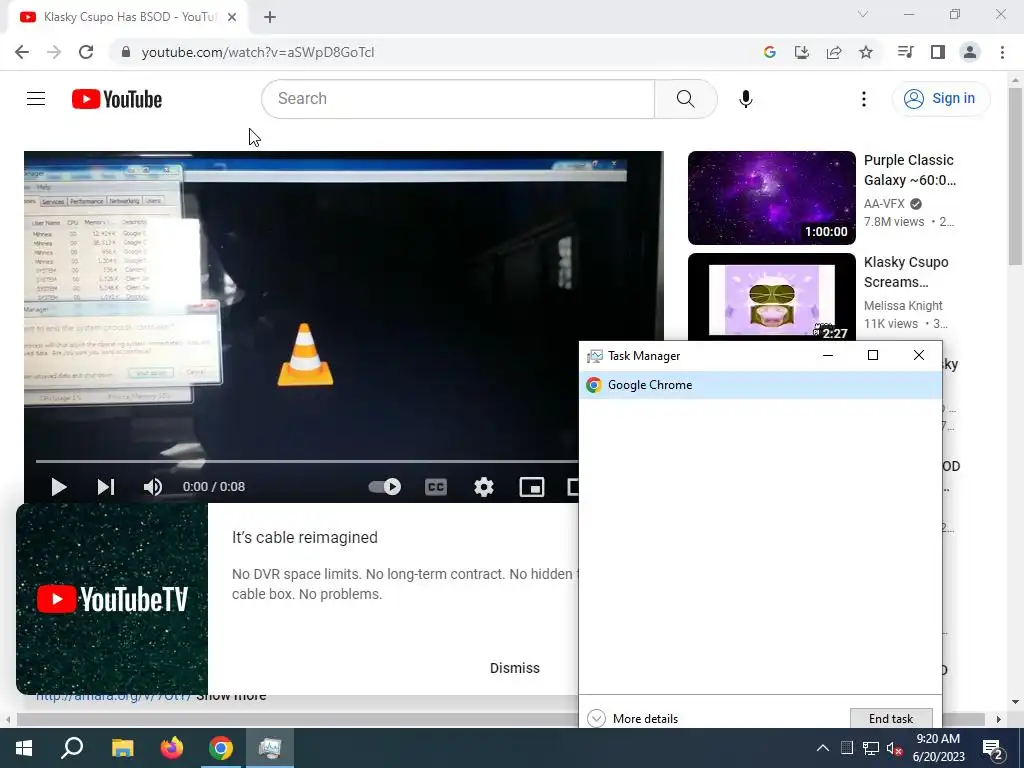The width and height of the screenshot is (1024, 768).
Task: Select the Klasky Csupo Has BSOD tab
Action: (128, 17)
